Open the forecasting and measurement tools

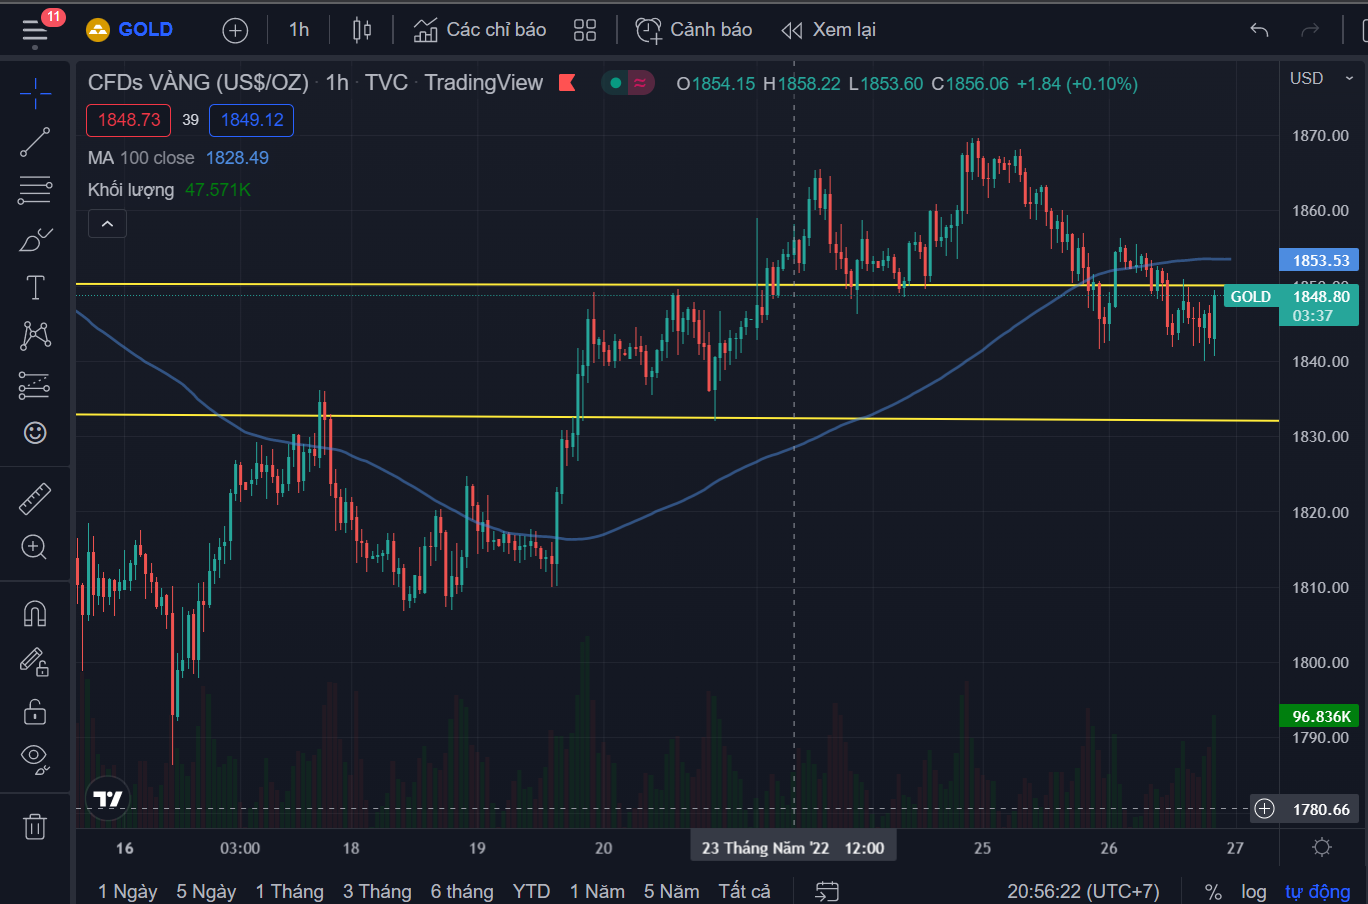pyautogui.click(x=35, y=385)
